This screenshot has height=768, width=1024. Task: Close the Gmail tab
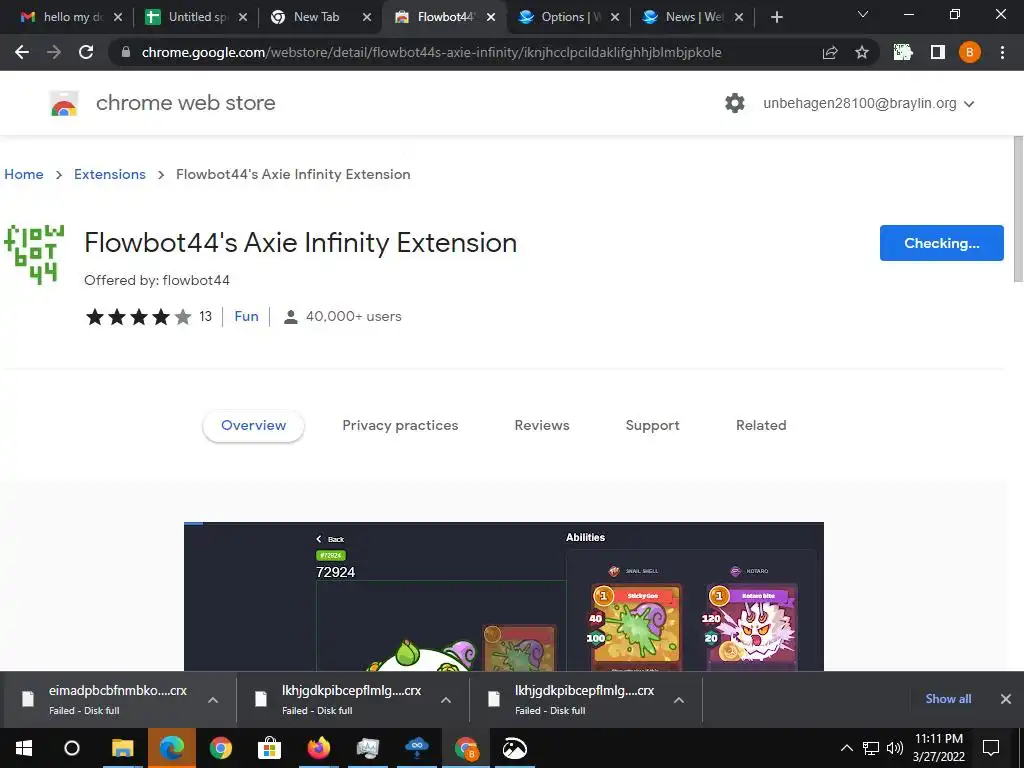click(118, 18)
